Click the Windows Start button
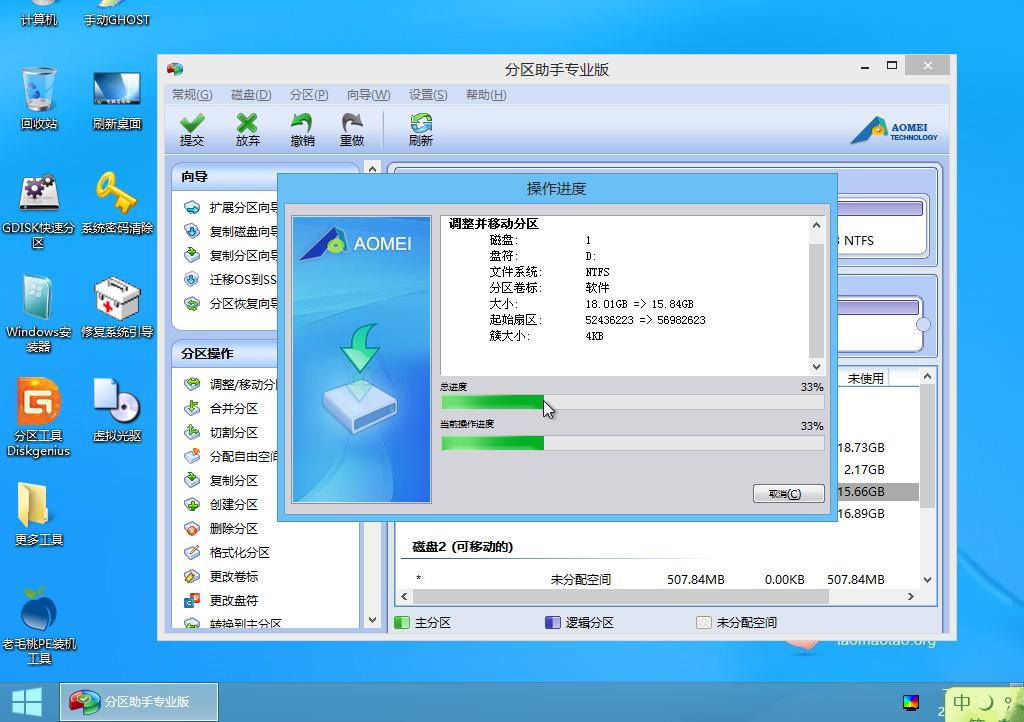This screenshot has height=722, width=1024. (x=27, y=701)
